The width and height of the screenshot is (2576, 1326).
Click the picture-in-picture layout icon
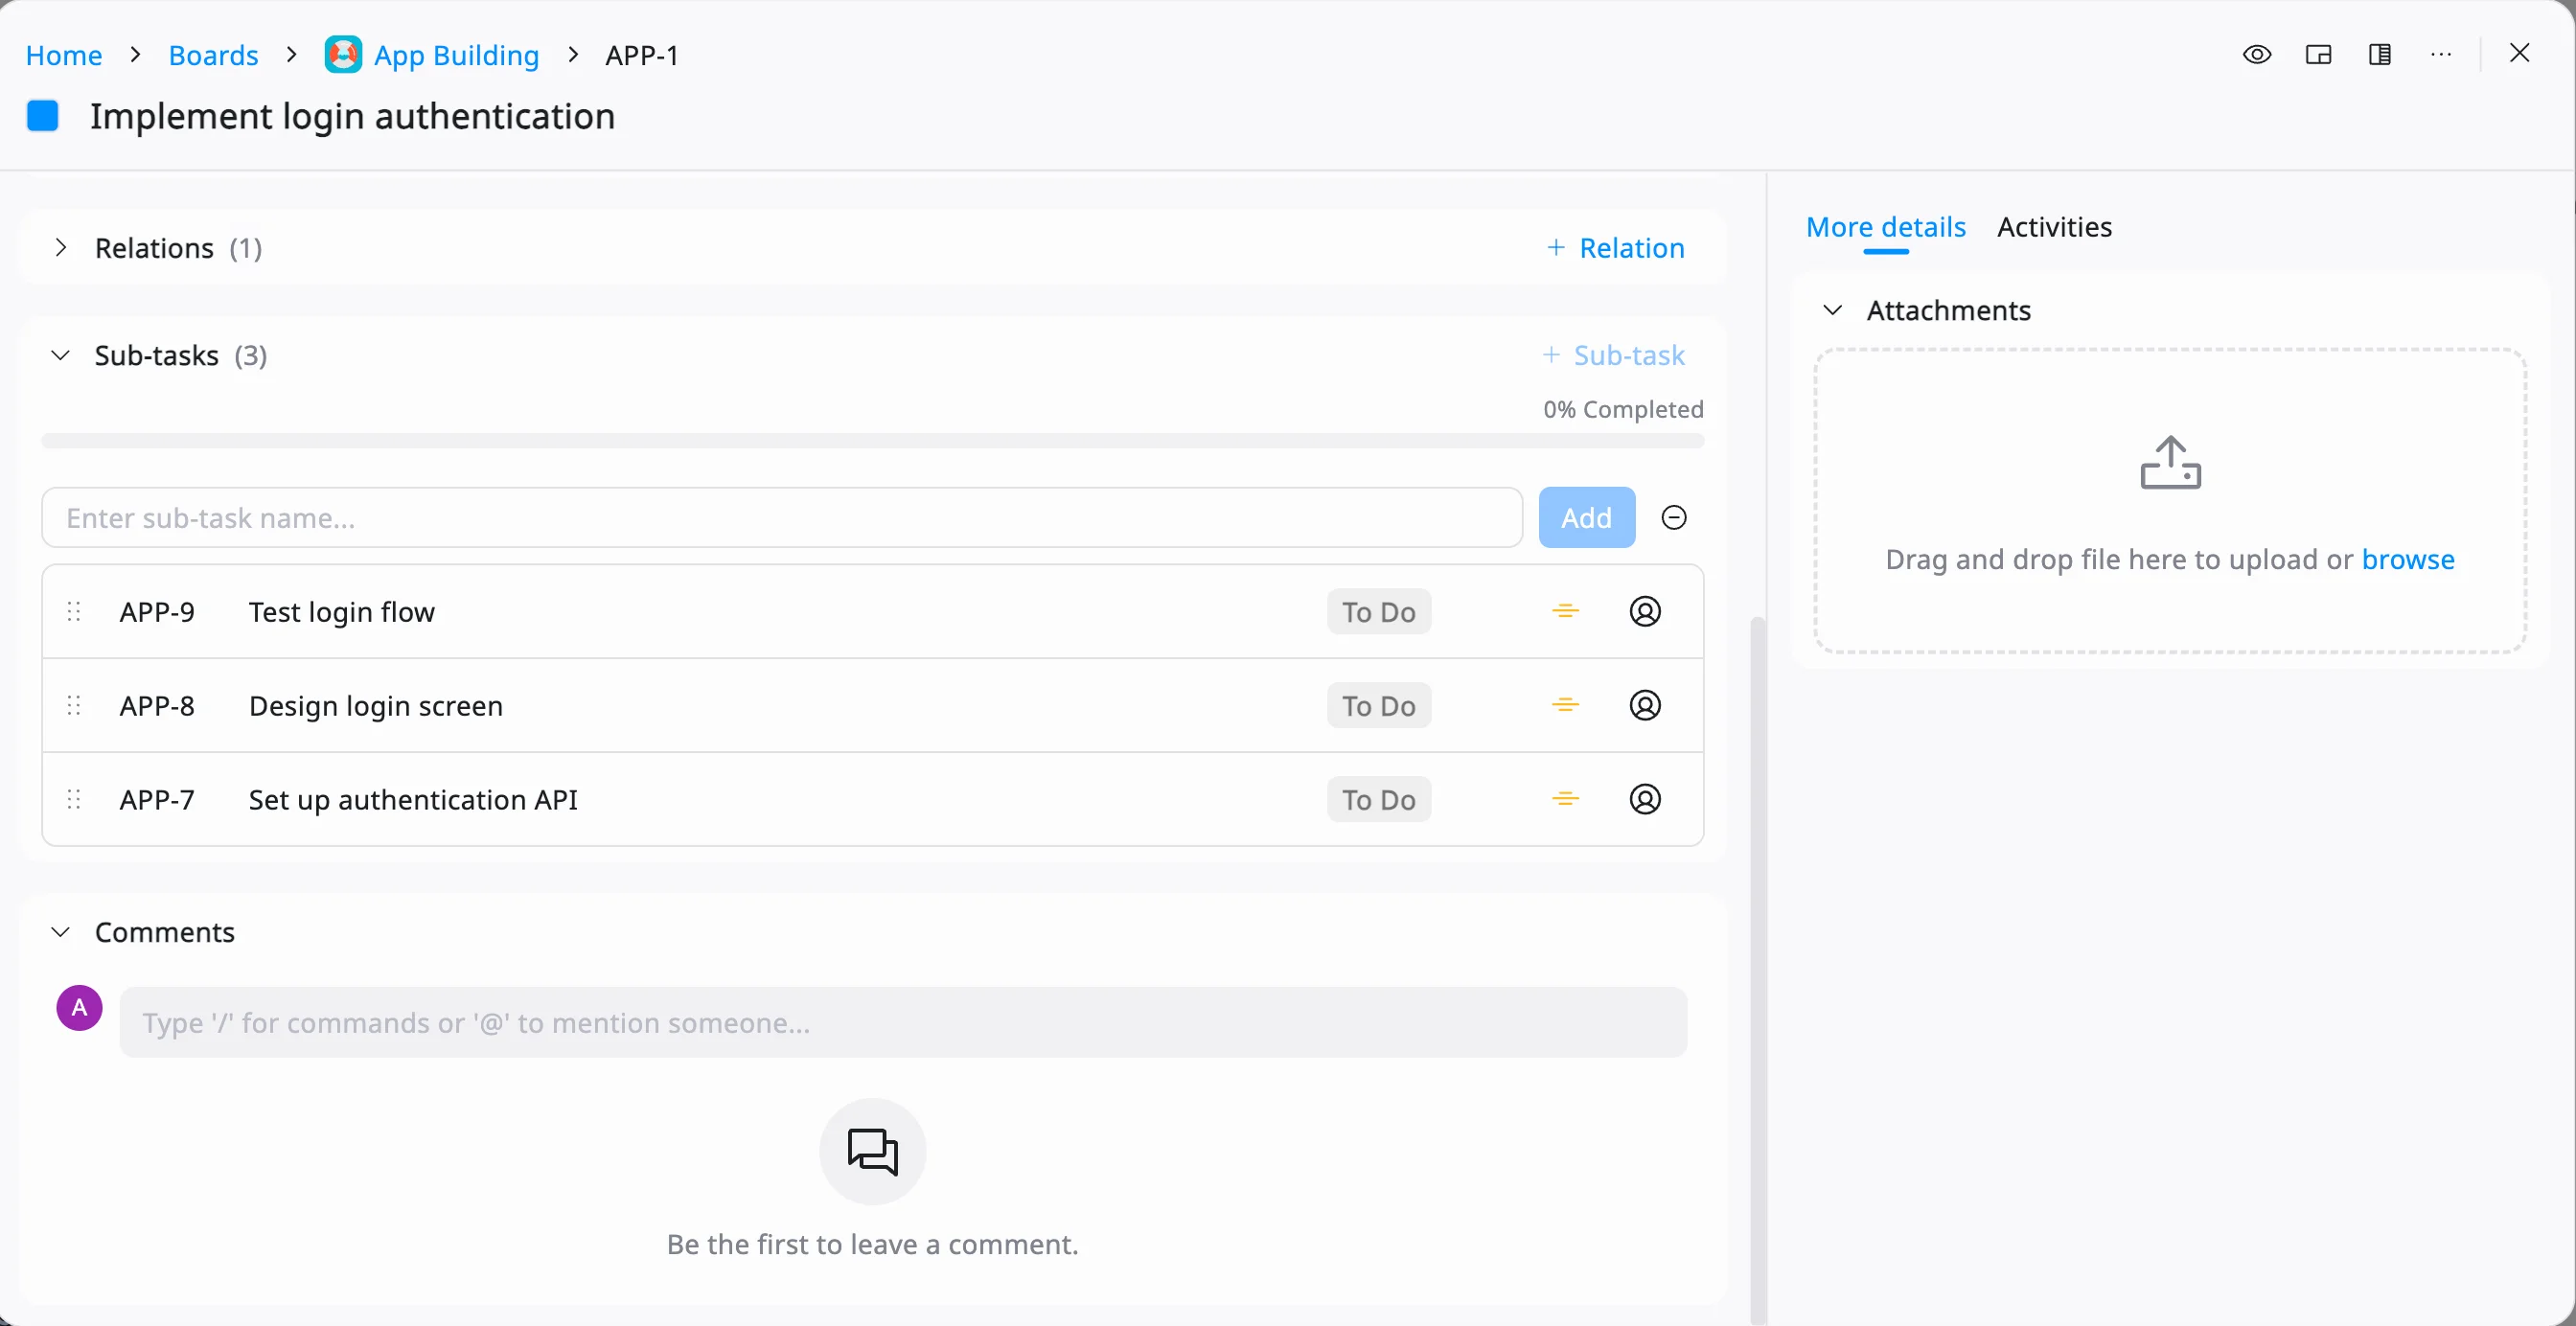(2318, 55)
